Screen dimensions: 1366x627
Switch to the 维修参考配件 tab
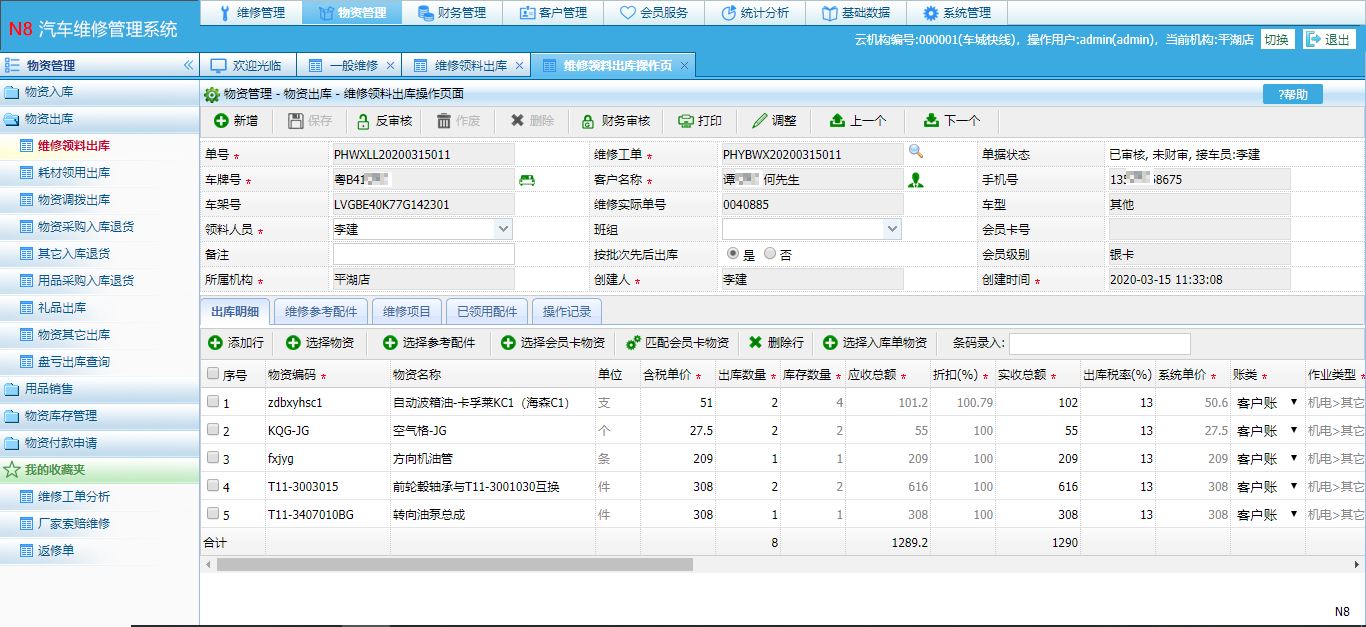[x=320, y=311]
